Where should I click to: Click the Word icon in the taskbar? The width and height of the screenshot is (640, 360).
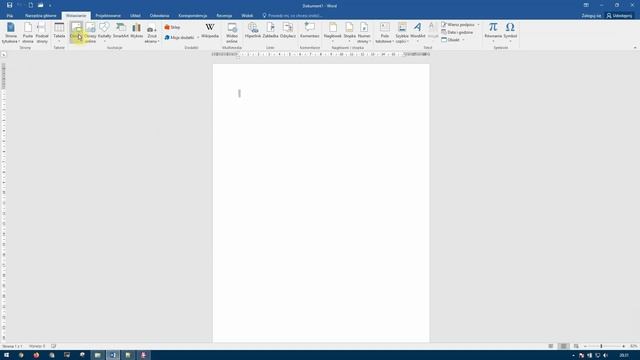(113, 355)
